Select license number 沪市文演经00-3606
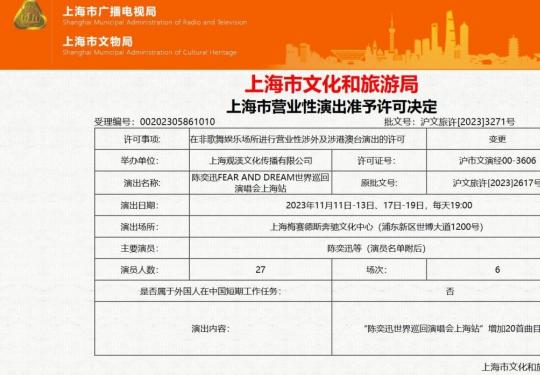The height and width of the screenshot is (375, 540). (497, 161)
